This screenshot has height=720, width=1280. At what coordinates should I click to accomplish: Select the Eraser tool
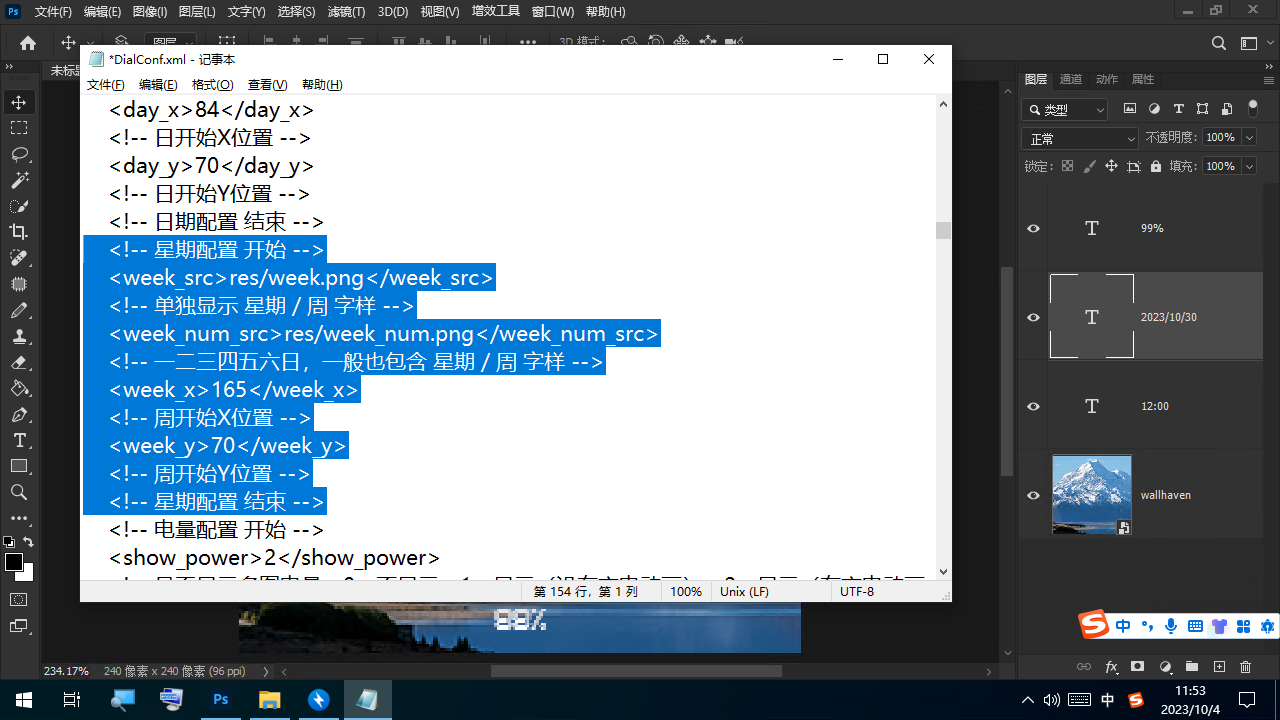(19, 362)
